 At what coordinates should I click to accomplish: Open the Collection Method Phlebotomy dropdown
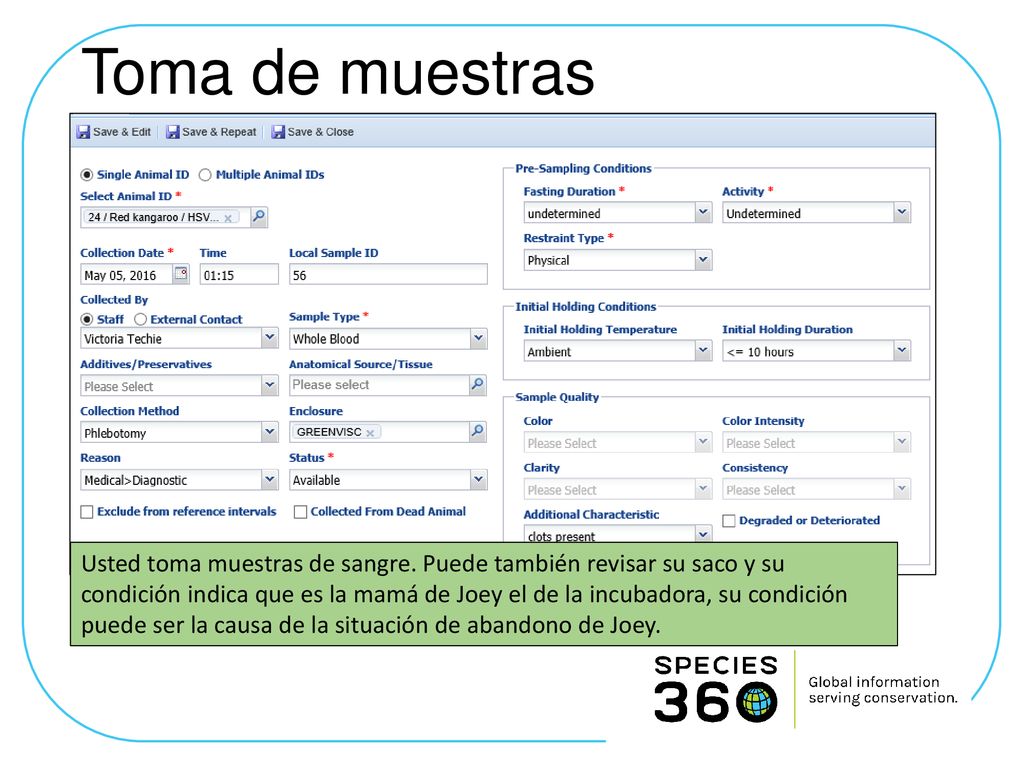click(x=270, y=432)
